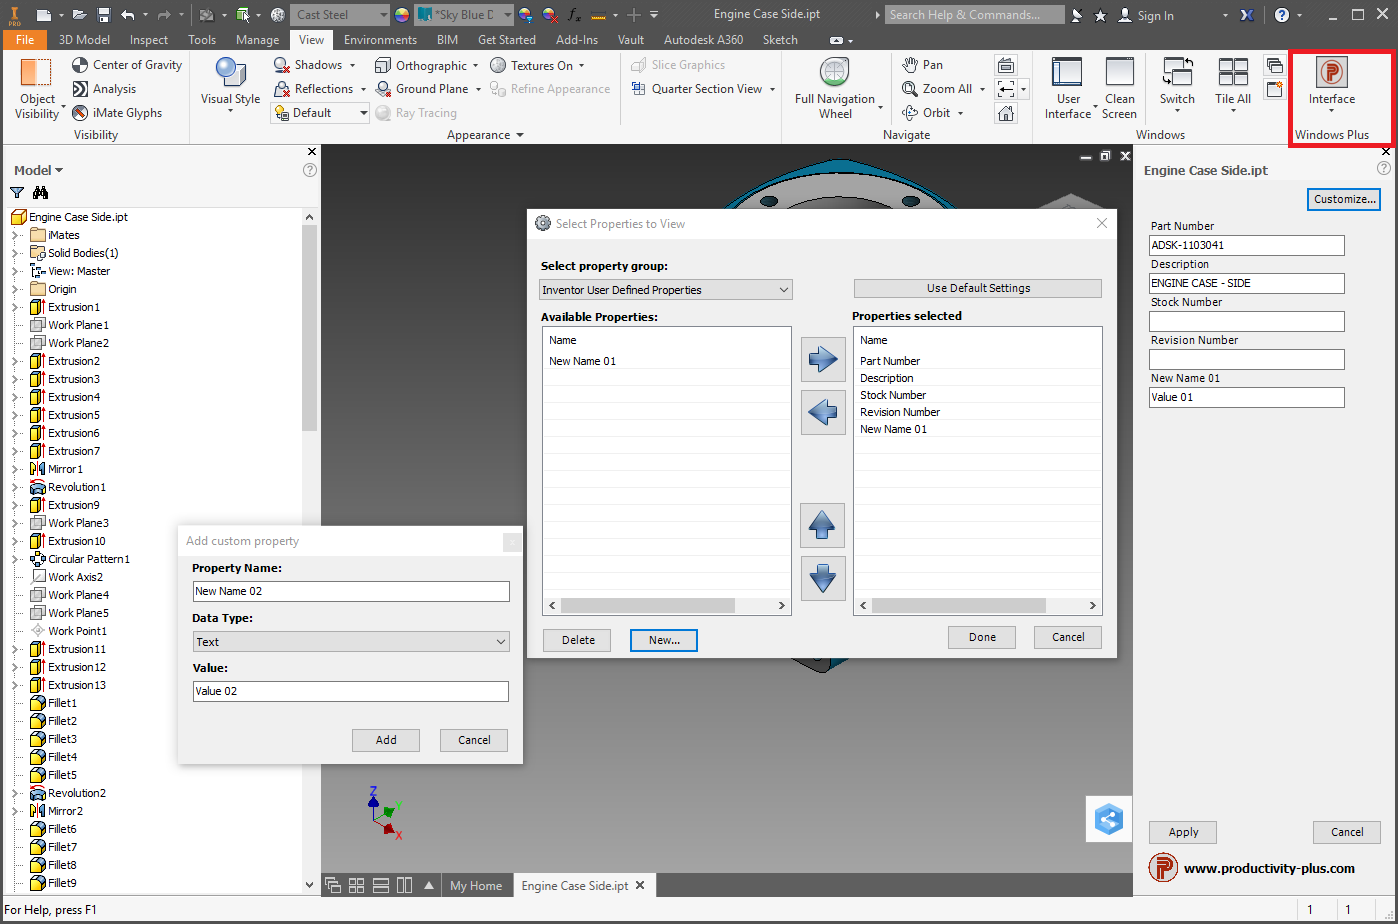
Task: Open the Cast Steel material dropdown
Action: pyautogui.click(x=340, y=15)
